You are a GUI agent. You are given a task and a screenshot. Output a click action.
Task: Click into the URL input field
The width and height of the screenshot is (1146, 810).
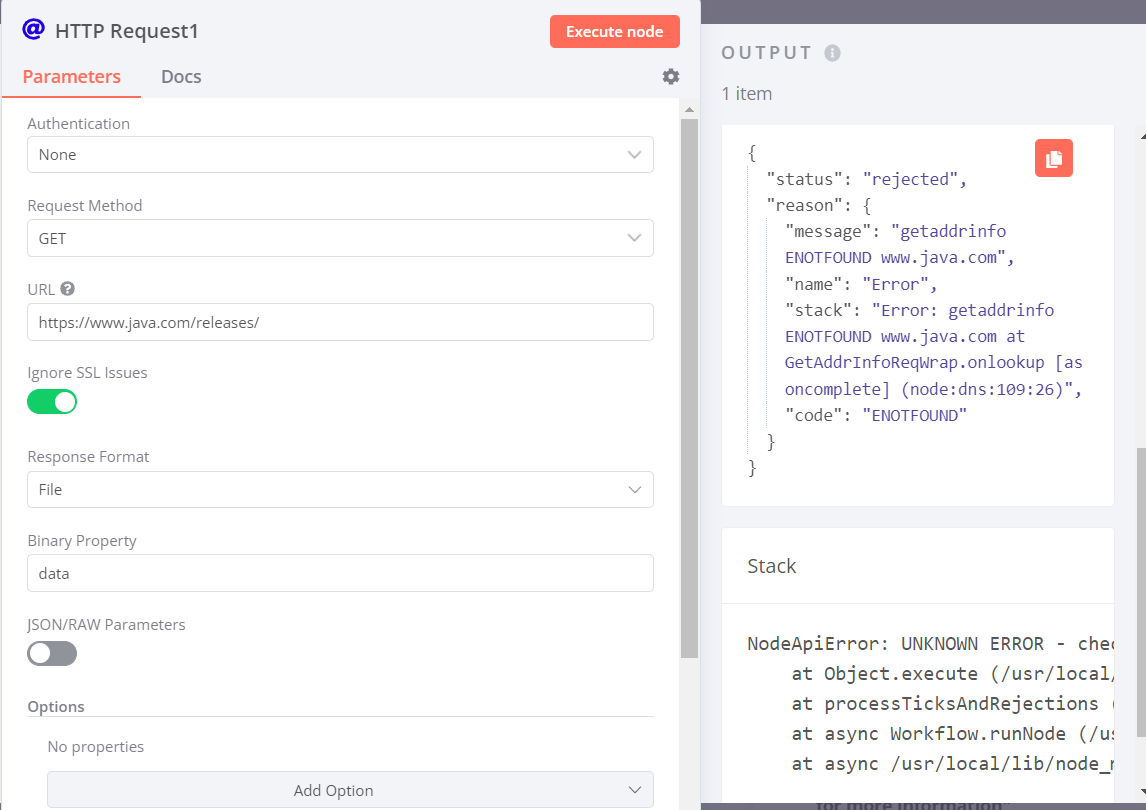point(340,322)
